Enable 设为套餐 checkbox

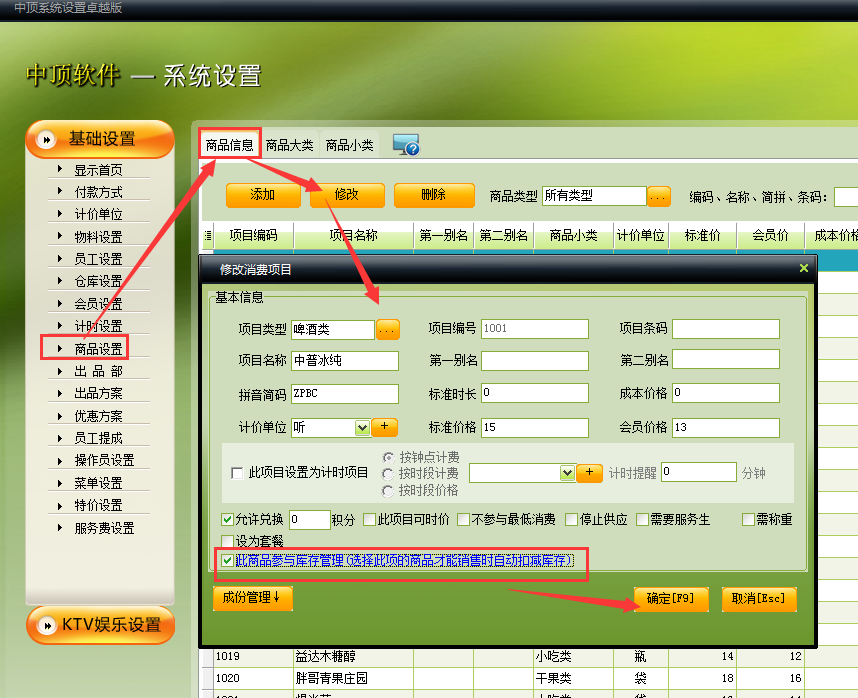point(227,541)
